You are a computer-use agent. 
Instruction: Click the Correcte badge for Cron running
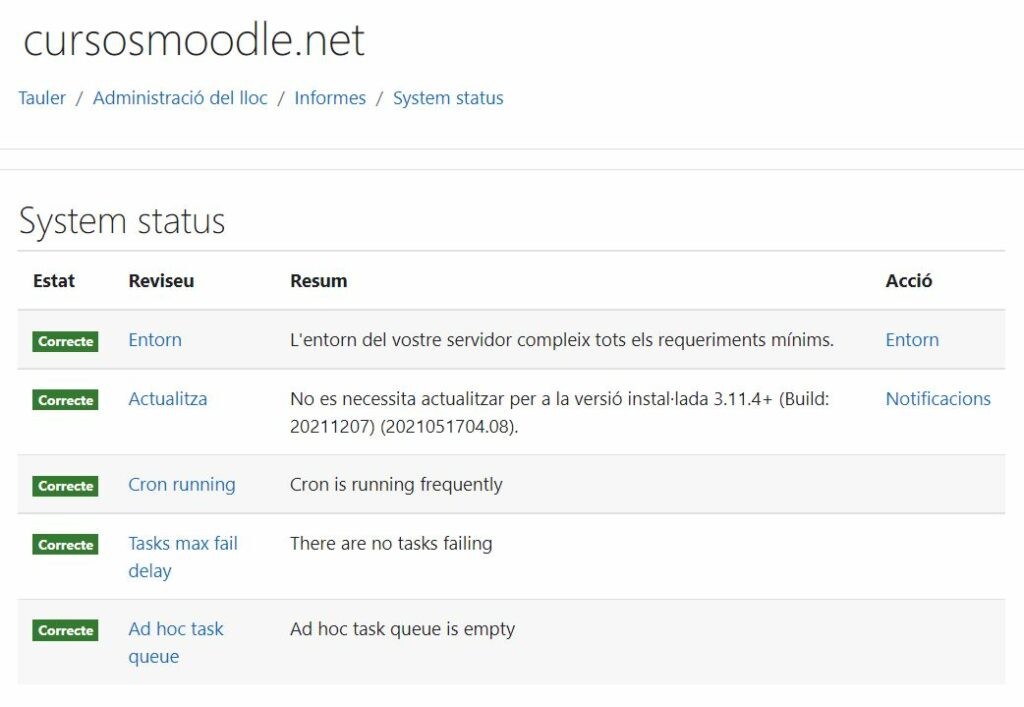[x=65, y=485]
